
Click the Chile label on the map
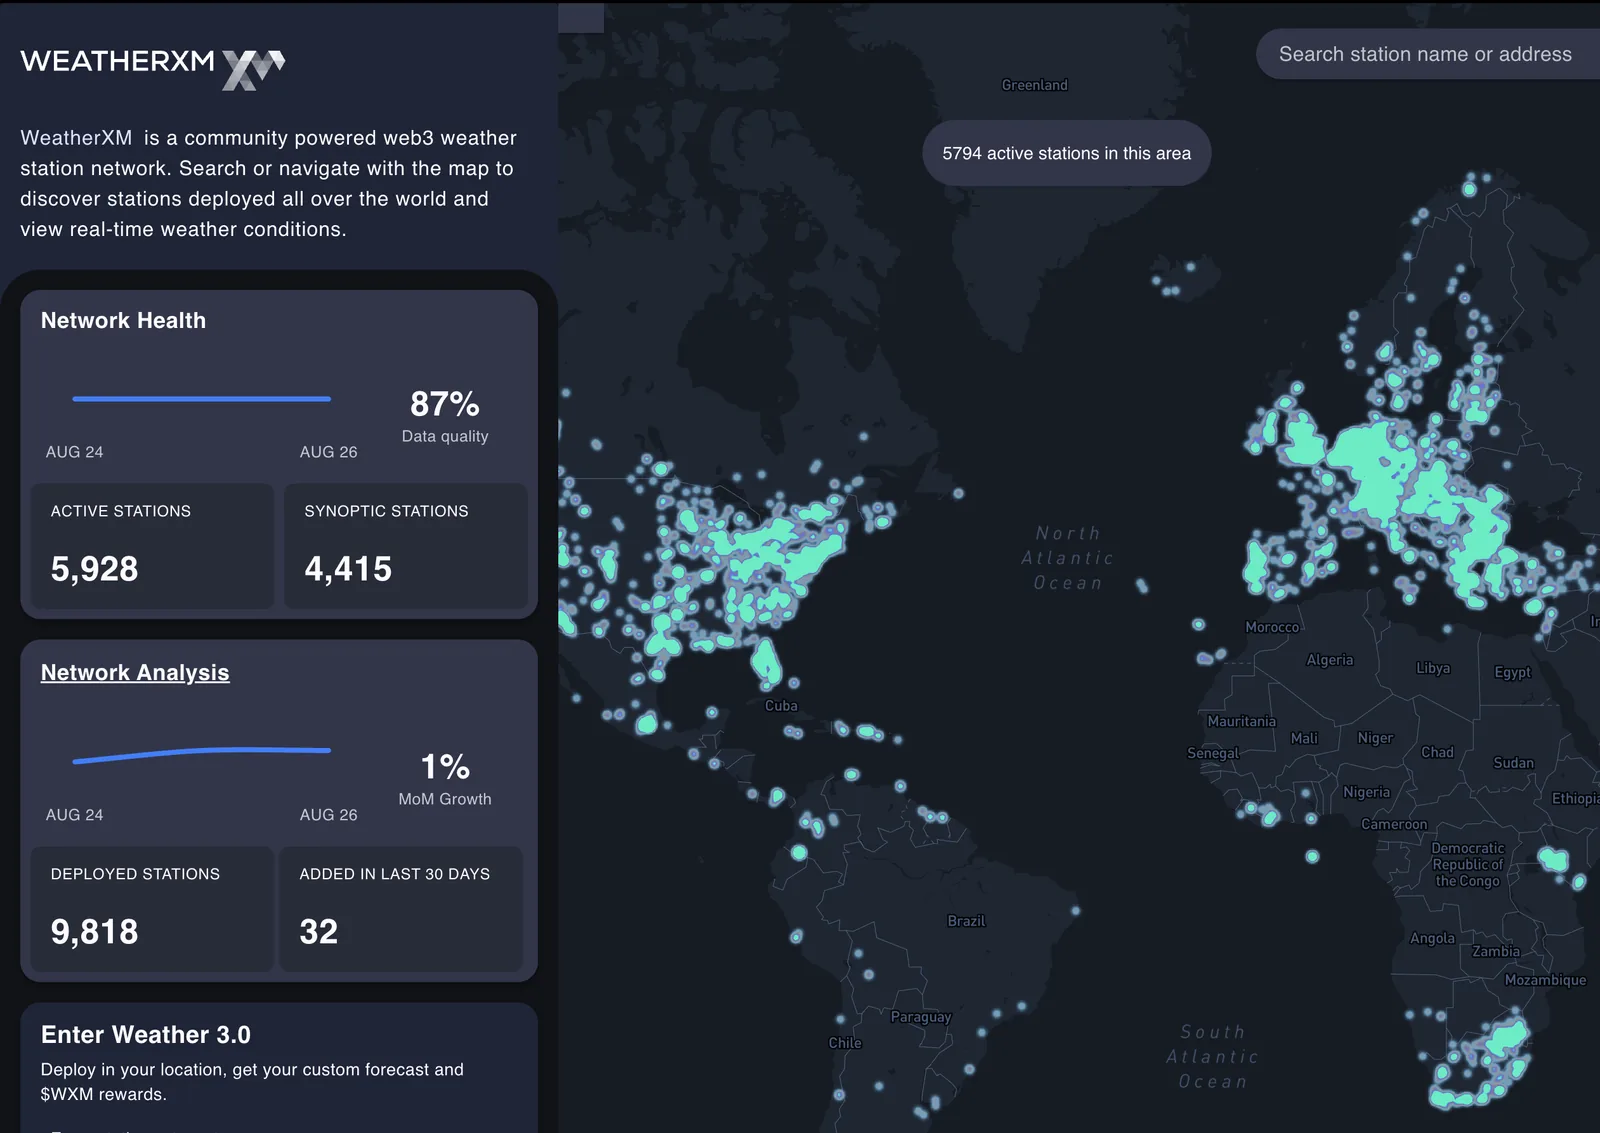[845, 1043]
